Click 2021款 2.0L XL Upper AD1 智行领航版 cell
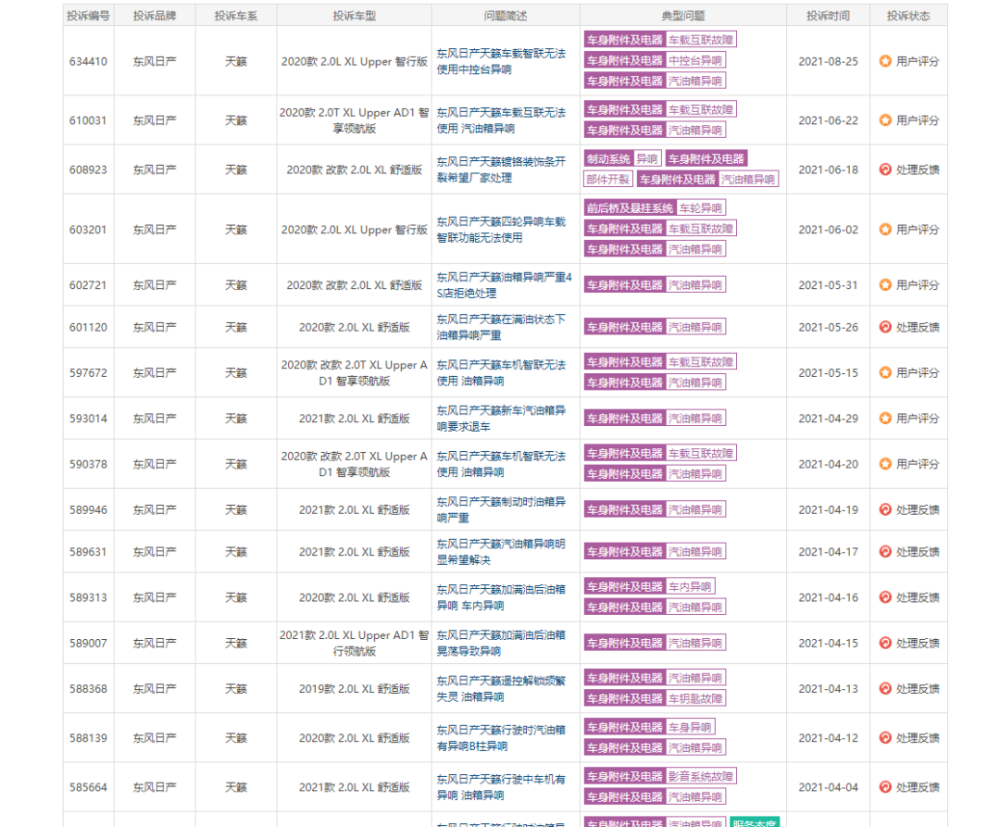 coord(354,643)
